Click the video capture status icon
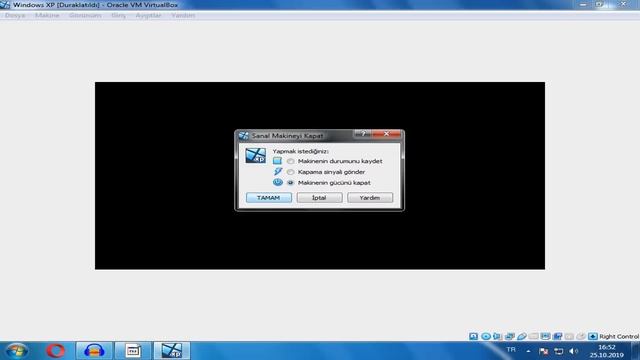The height and width of the screenshot is (360, 640). [557, 336]
